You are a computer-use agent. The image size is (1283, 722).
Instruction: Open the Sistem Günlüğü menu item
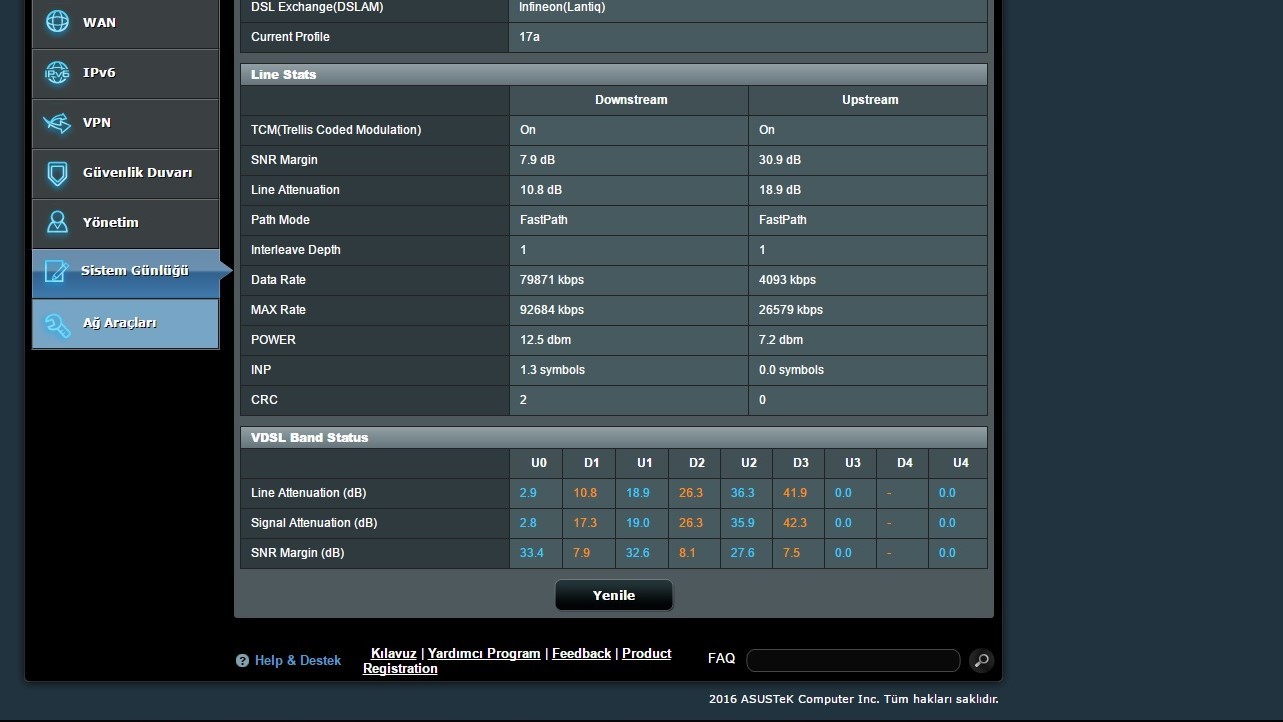[x=125, y=273]
